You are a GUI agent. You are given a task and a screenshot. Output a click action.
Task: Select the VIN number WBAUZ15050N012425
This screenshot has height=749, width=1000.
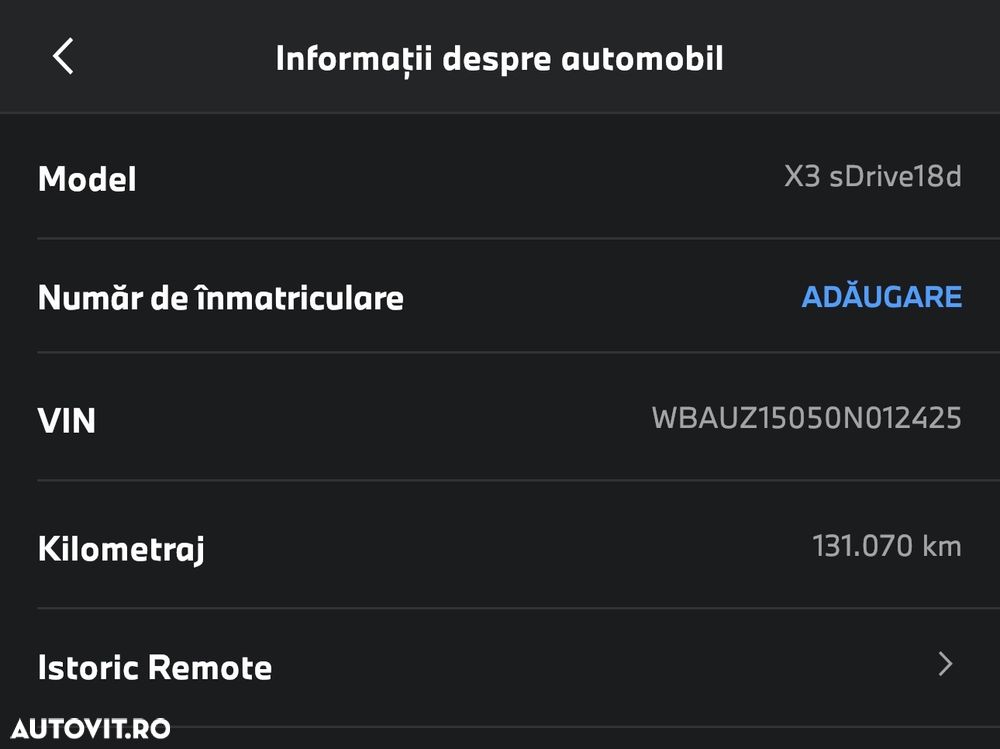coord(806,418)
